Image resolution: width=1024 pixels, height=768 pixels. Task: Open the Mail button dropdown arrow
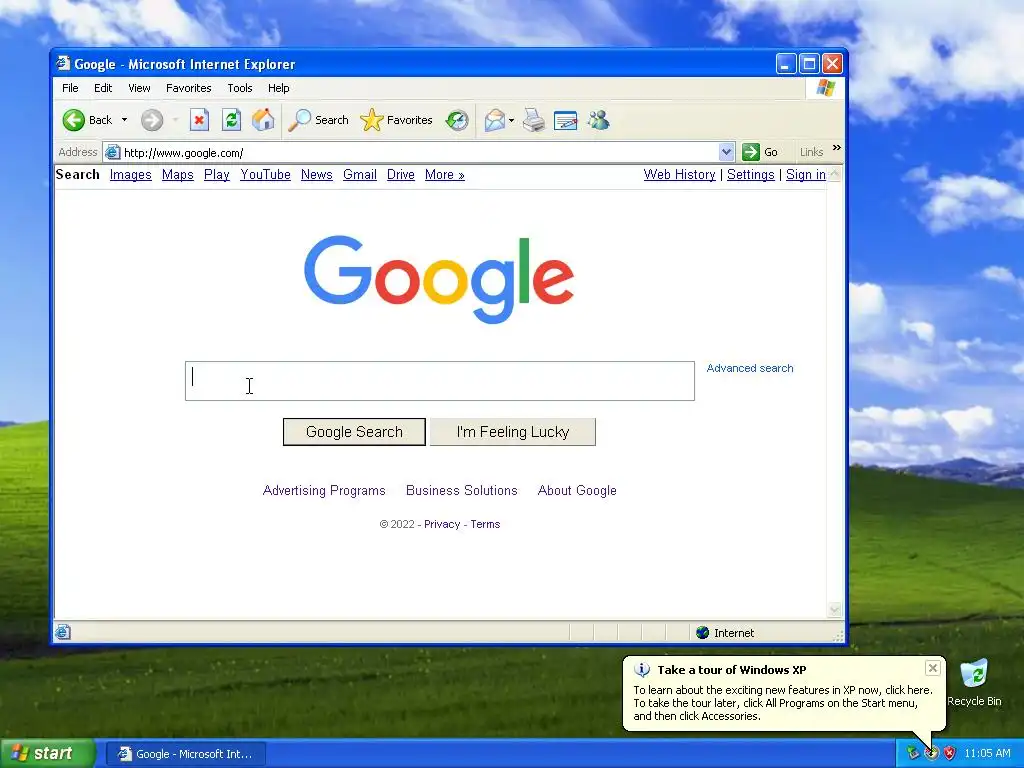(x=511, y=120)
